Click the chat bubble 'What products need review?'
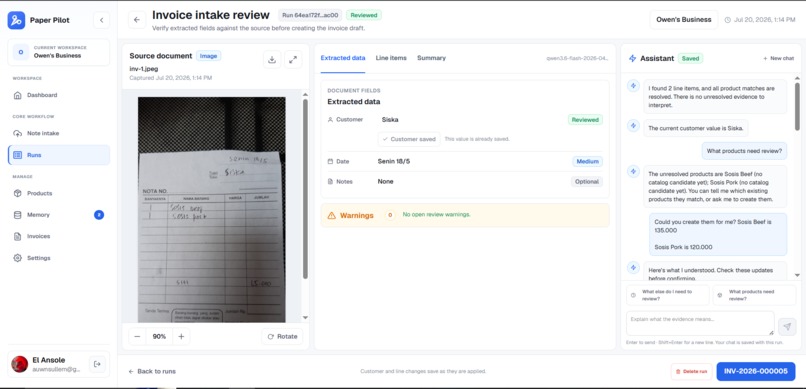Image resolution: width=806 pixels, height=389 pixels. click(x=744, y=151)
